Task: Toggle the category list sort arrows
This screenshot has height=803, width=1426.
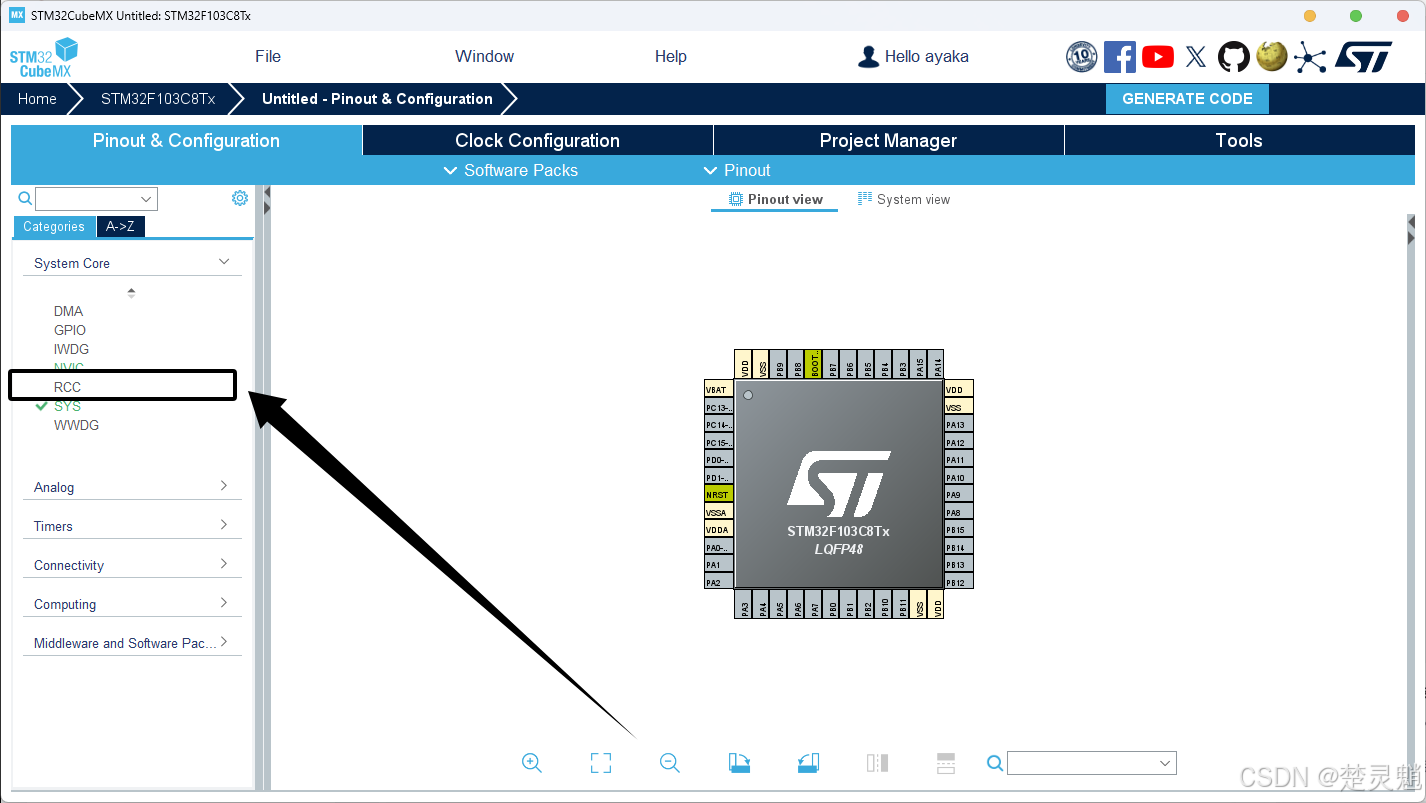Action: tap(131, 293)
